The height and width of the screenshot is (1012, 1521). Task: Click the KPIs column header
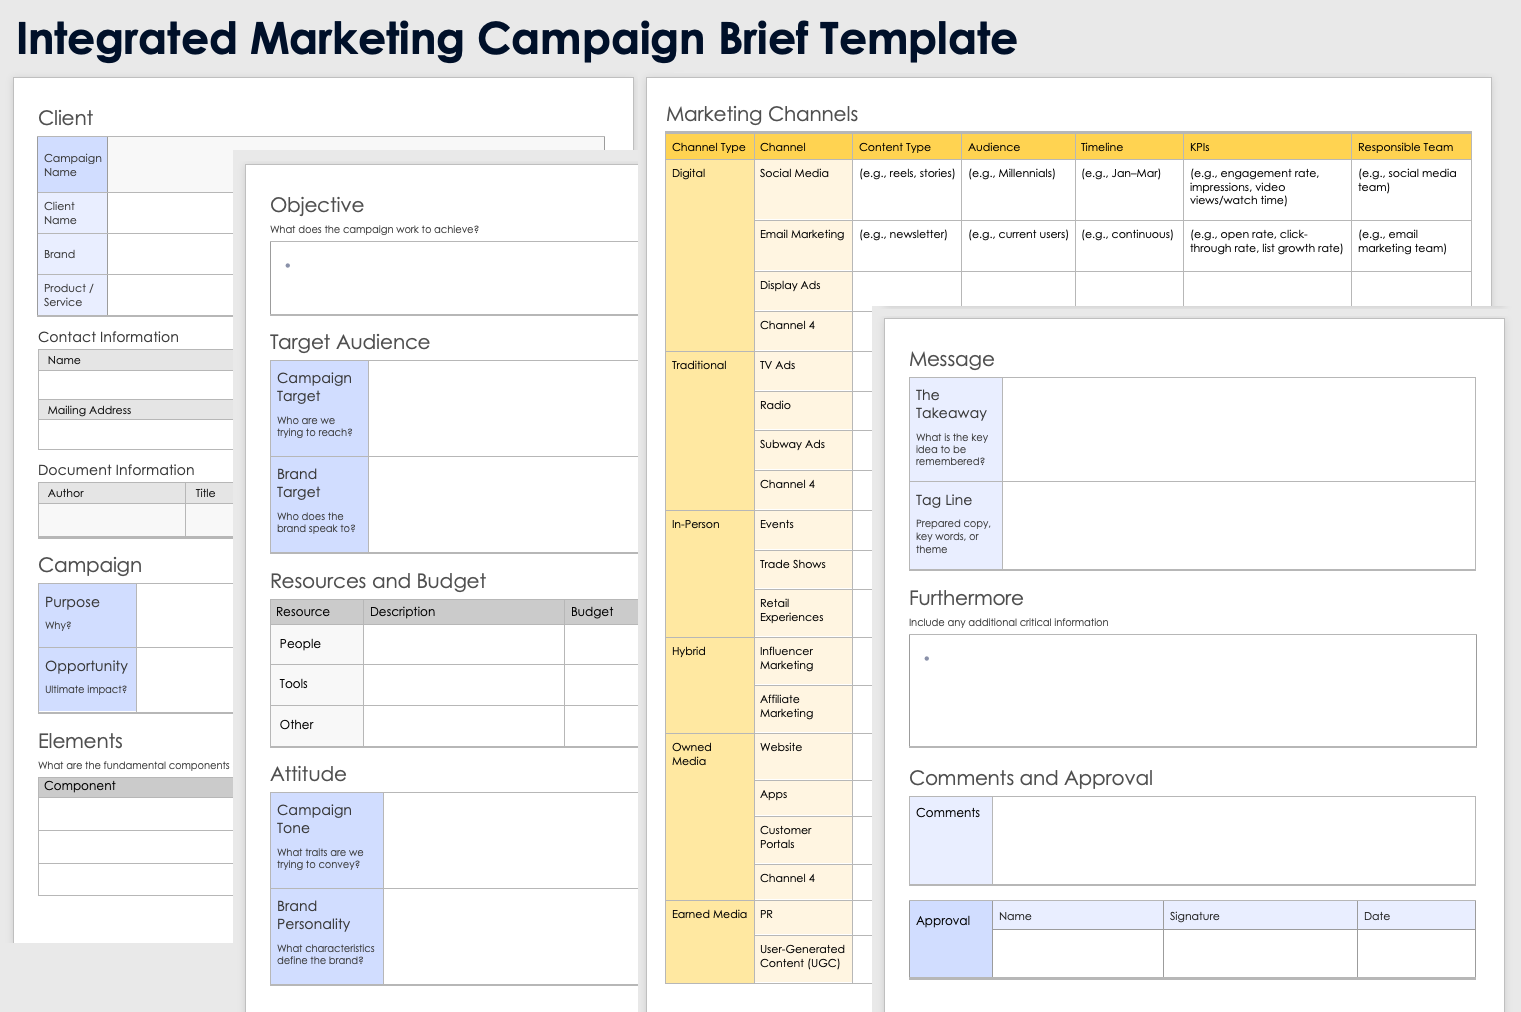(1266, 147)
